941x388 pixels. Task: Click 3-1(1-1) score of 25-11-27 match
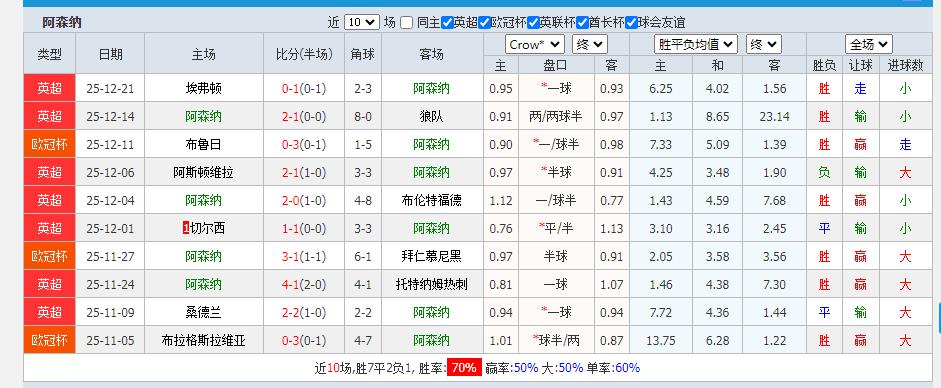pyautogui.click(x=304, y=257)
